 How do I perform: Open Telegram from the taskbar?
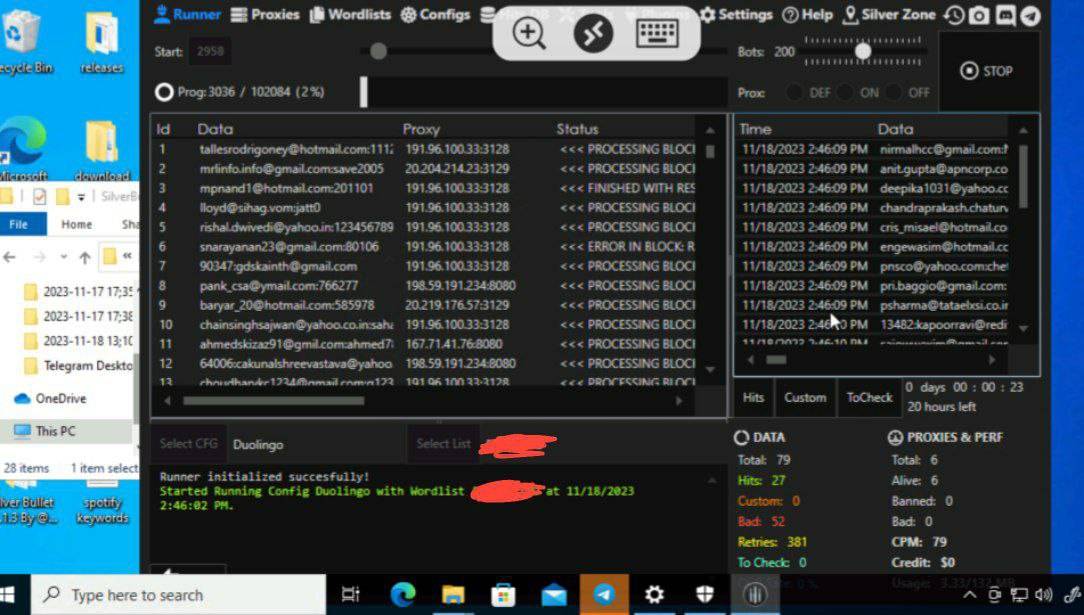tap(604, 594)
